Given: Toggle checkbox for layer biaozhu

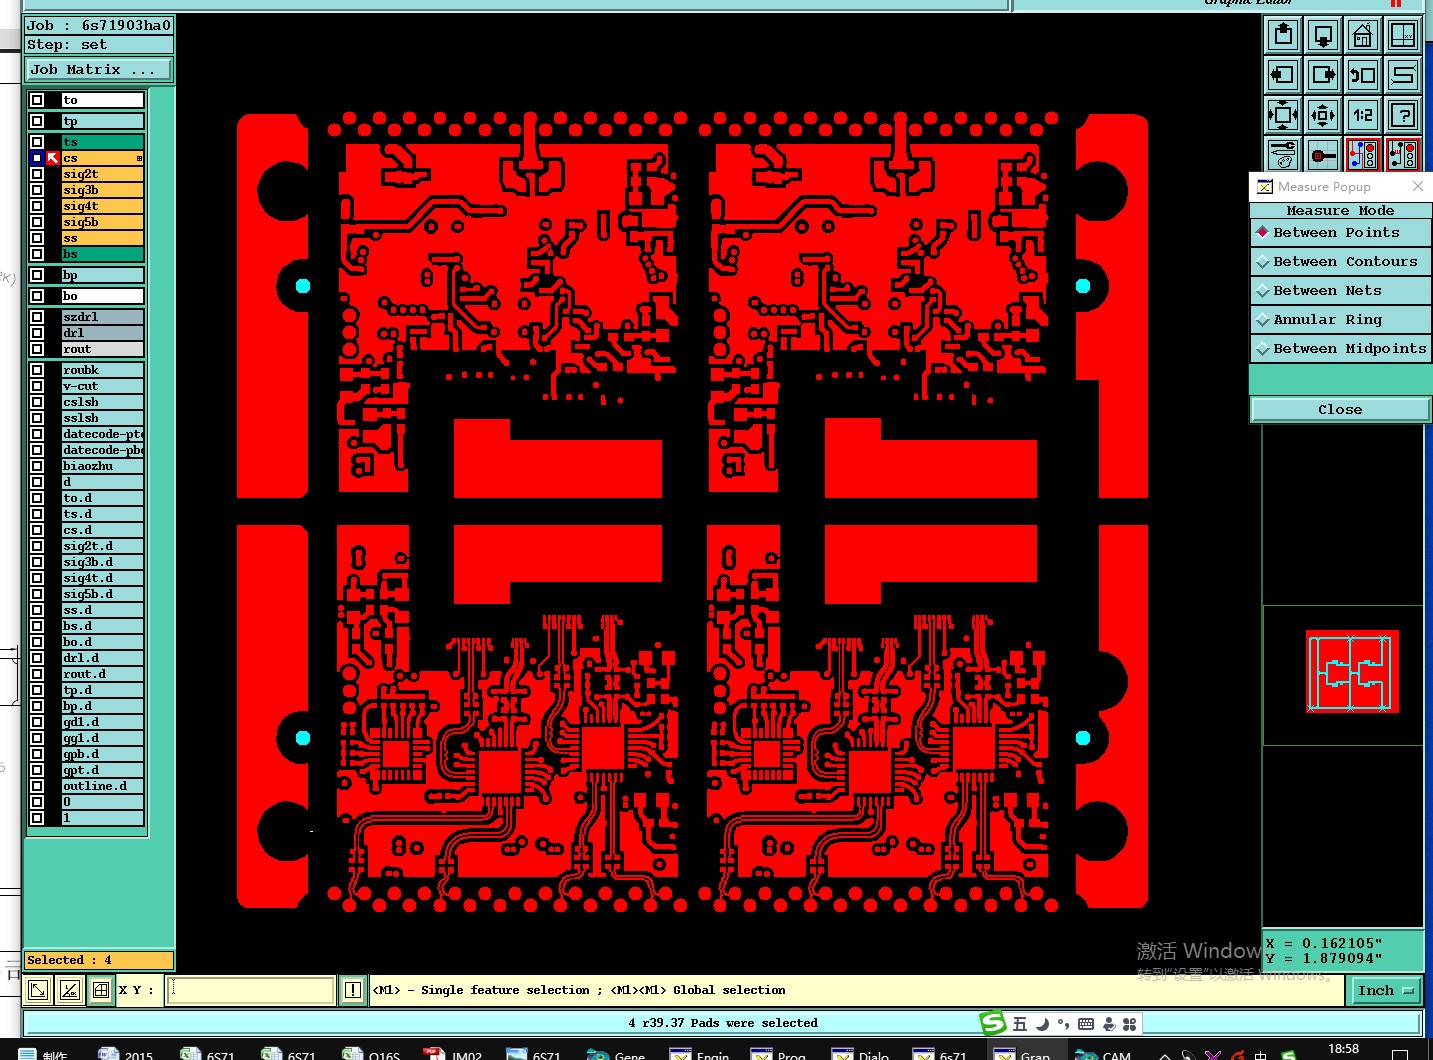Looking at the screenshot, I should coord(37,466).
